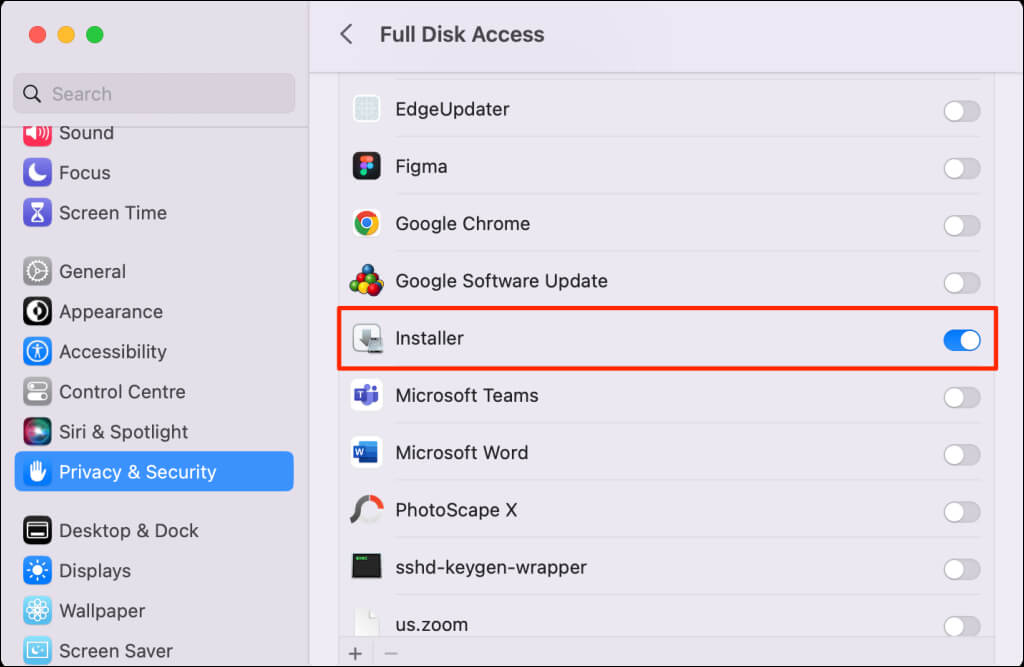
Task: Click the Privacy & Security hand icon
Action: (x=37, y=472)
